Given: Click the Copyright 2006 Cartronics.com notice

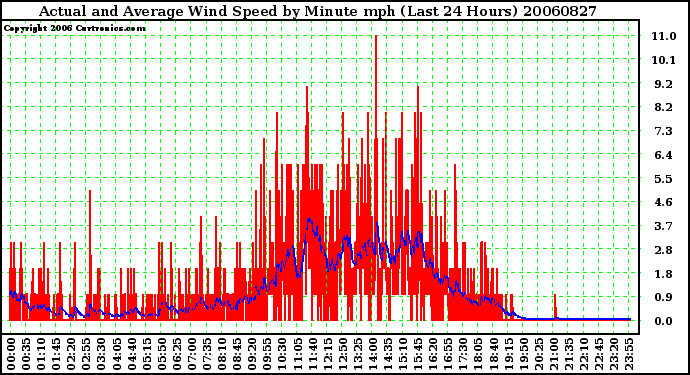Looking at the screenshot, I should coord(74,28).
